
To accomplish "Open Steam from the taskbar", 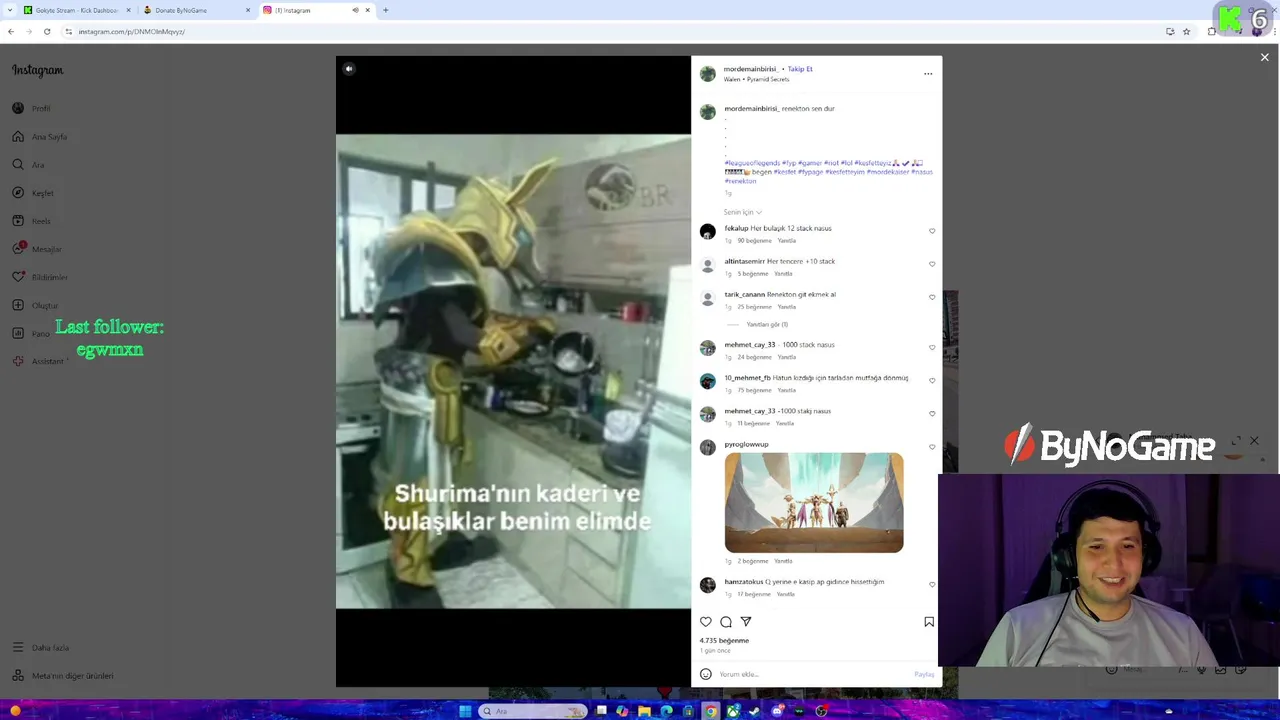I will (x=755, y=711).
